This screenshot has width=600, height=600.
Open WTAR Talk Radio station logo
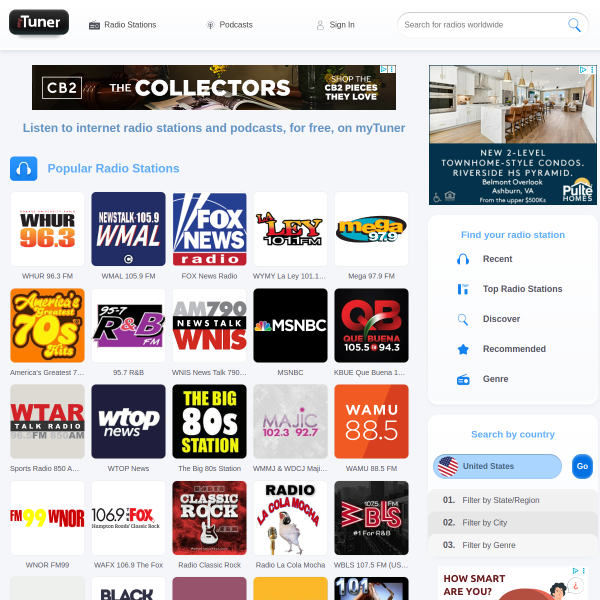coord(47,421)
